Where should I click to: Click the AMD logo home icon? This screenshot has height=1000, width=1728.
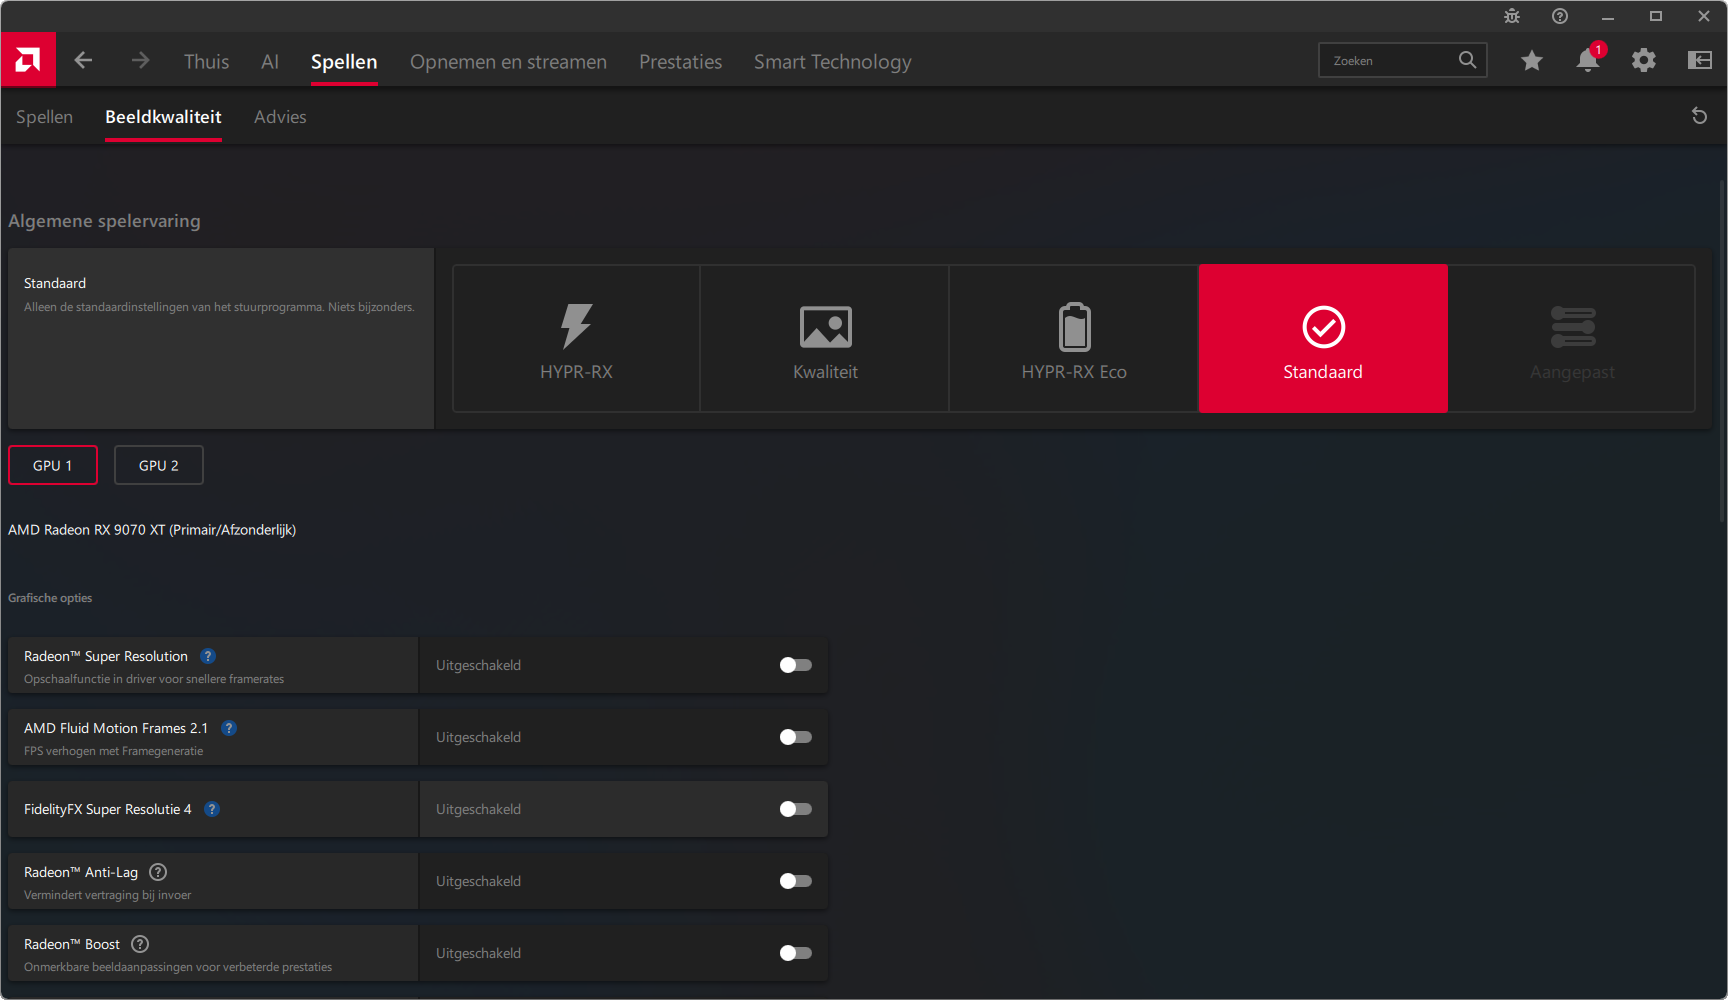coord(28,60)
